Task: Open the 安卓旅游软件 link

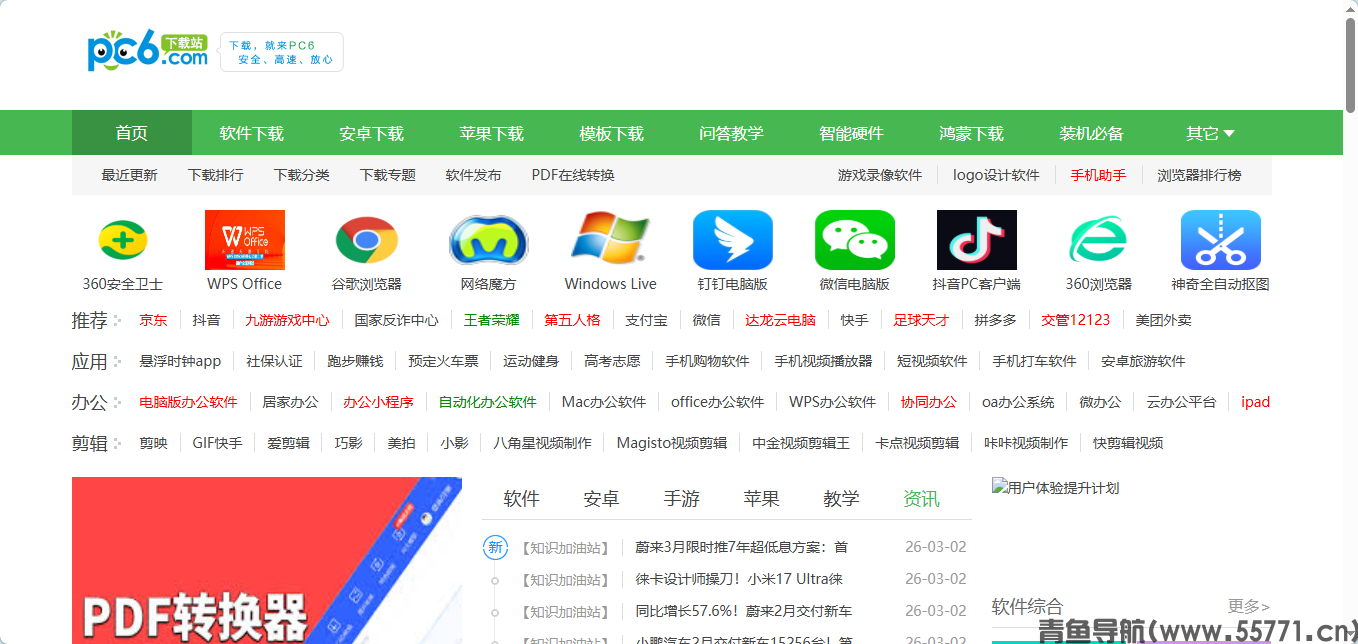Action: (x=1144, y=361)
